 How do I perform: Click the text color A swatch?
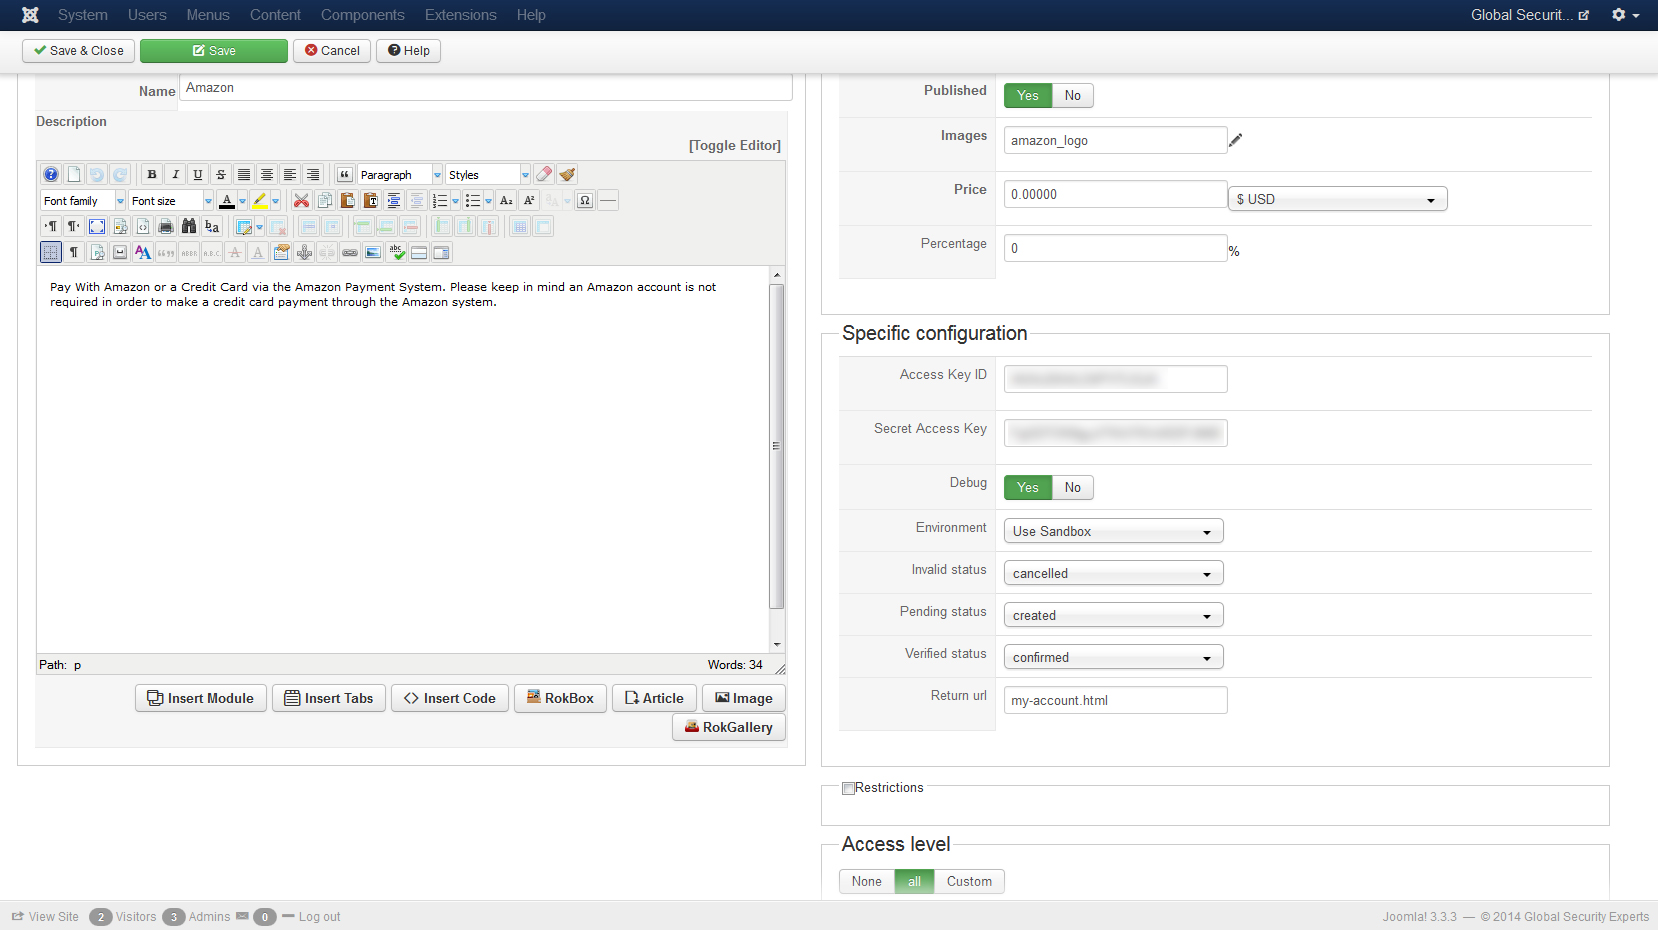pyautogui.click(x=227, y=200)
